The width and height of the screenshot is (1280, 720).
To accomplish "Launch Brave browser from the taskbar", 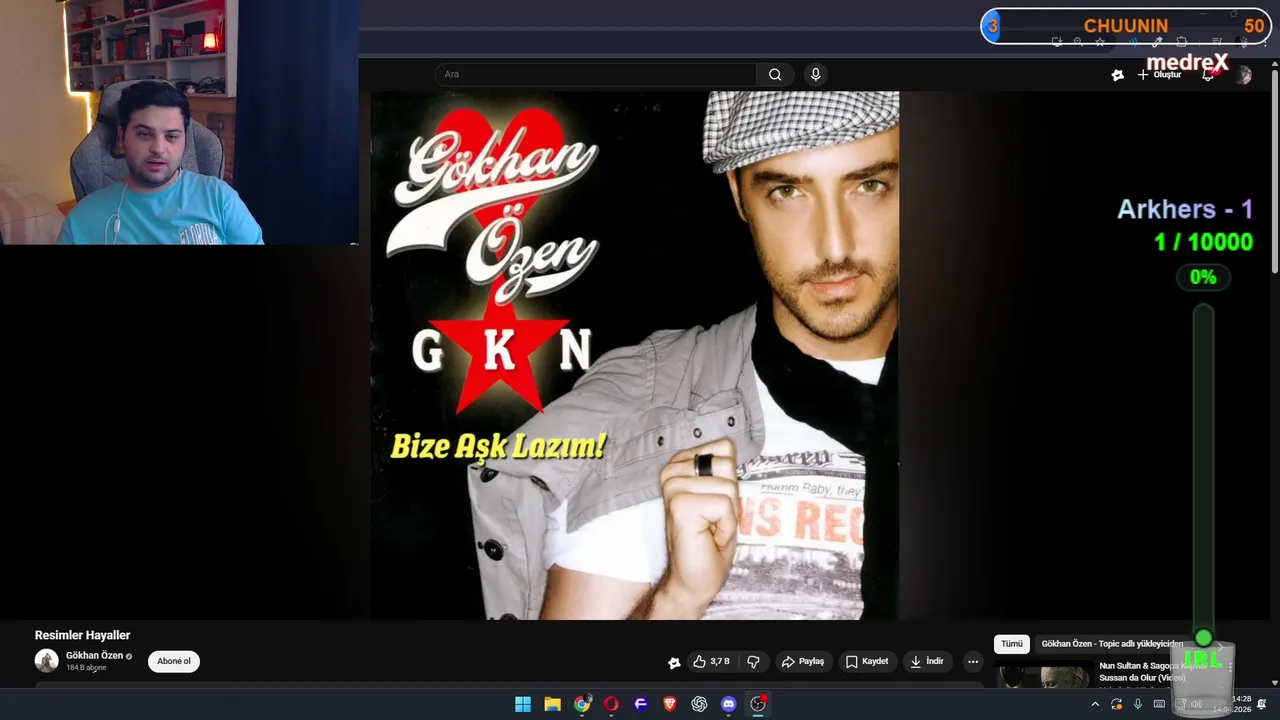I will click(670, 704).
